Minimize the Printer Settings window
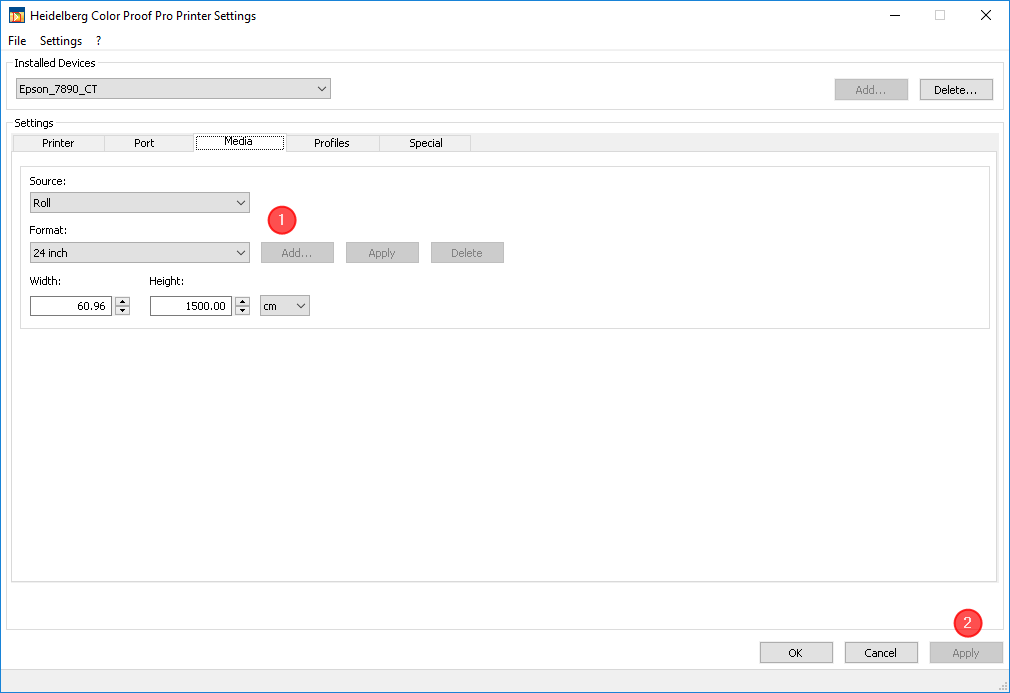The image size is (1010, 693). pos(895,15)
